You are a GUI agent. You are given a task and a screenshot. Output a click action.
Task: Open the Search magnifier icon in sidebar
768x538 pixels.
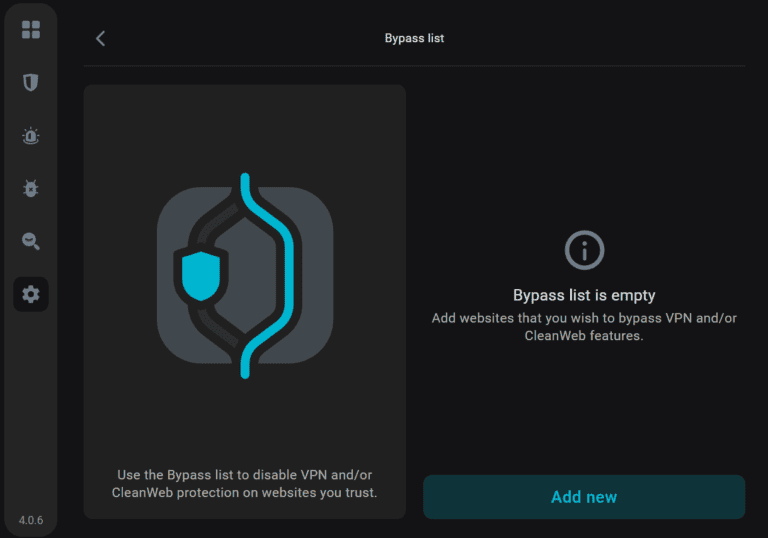pos(31,241)
